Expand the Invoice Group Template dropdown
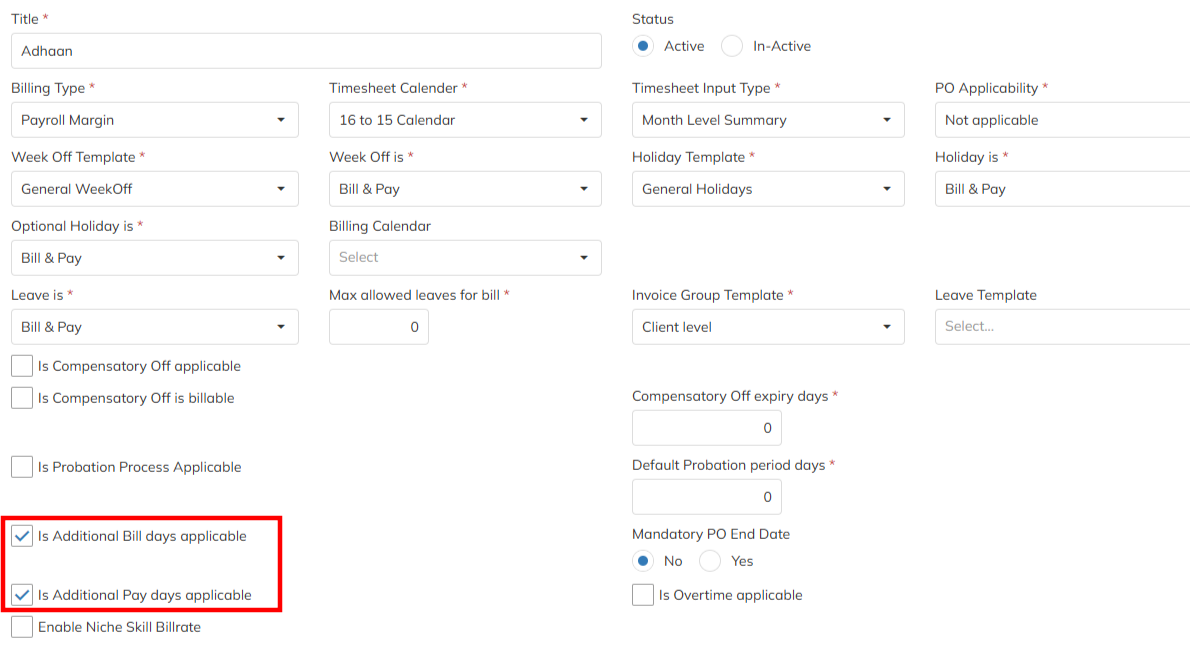This screenshot has height=655, width=1190. pyautogui.click(x=767, y=327)
